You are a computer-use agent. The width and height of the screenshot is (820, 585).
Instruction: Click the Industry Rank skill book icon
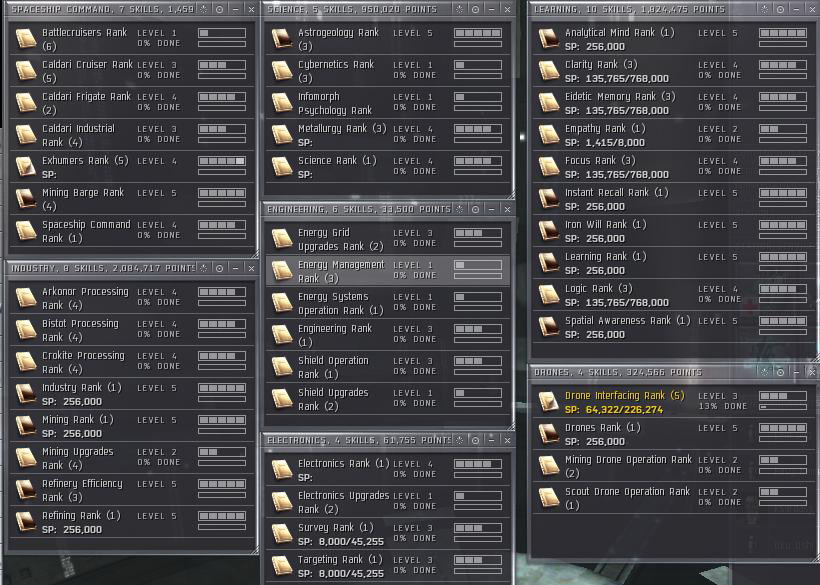tap(26, 394)
